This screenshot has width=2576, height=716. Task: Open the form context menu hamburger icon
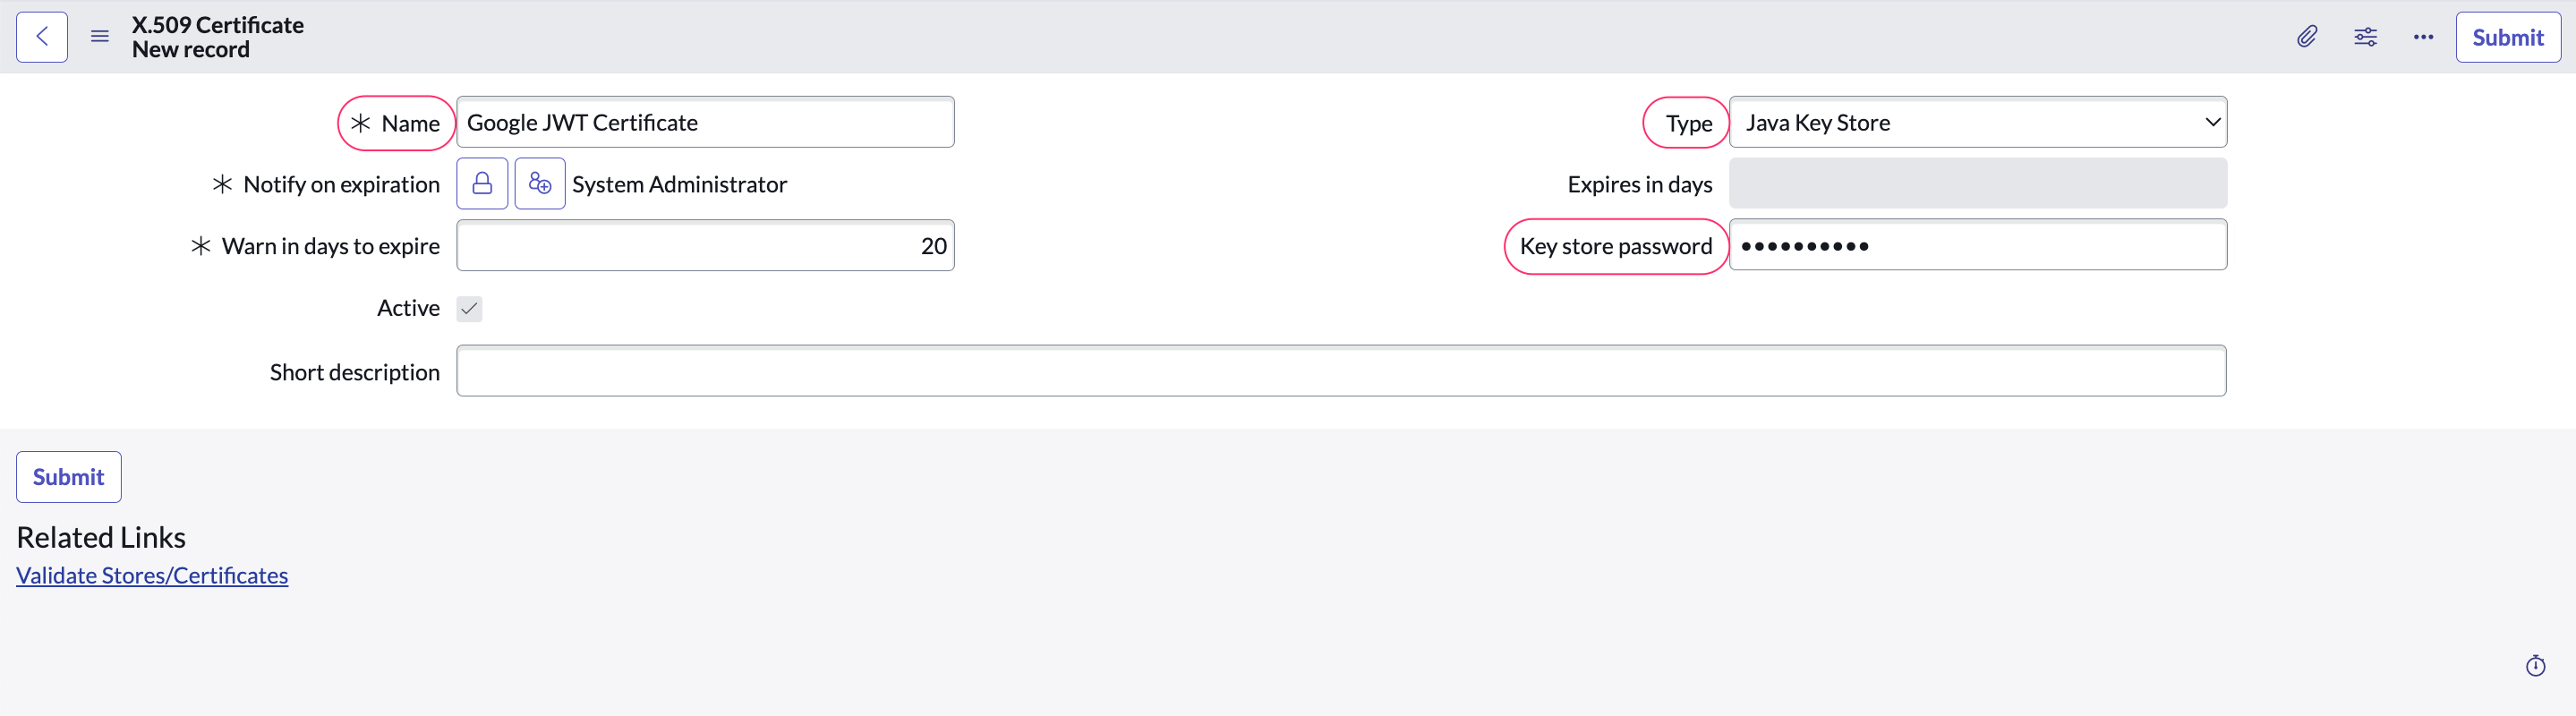pyautogui.click(x=99, y=36)
